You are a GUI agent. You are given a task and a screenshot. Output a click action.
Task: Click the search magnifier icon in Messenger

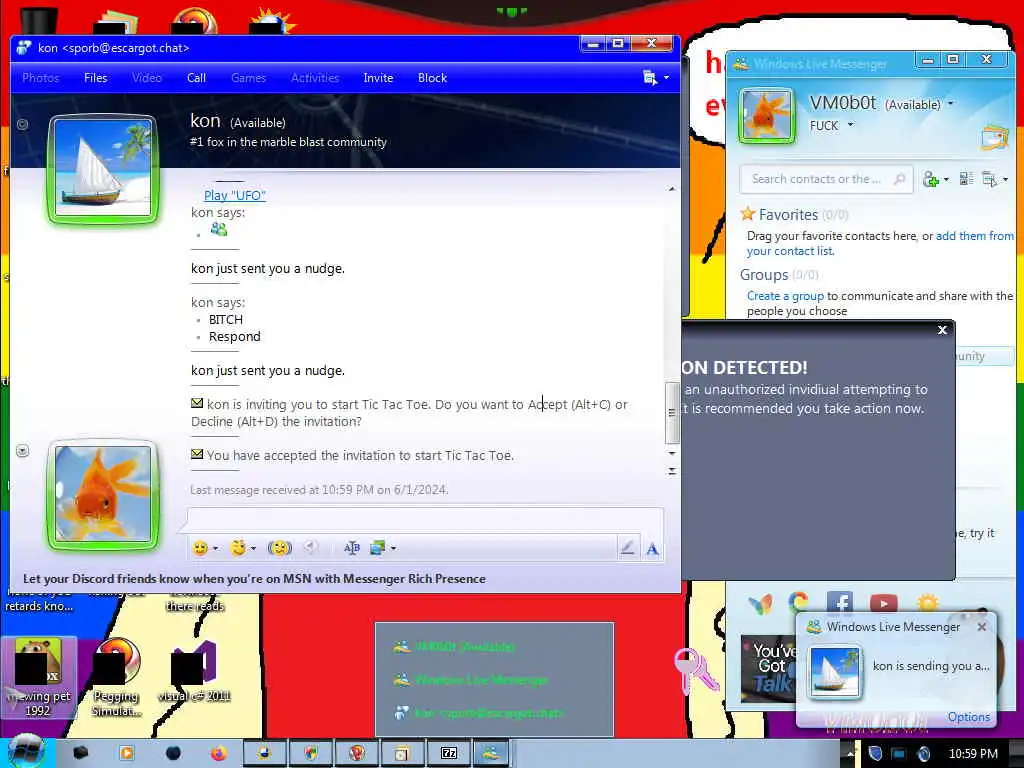[899, 179]
